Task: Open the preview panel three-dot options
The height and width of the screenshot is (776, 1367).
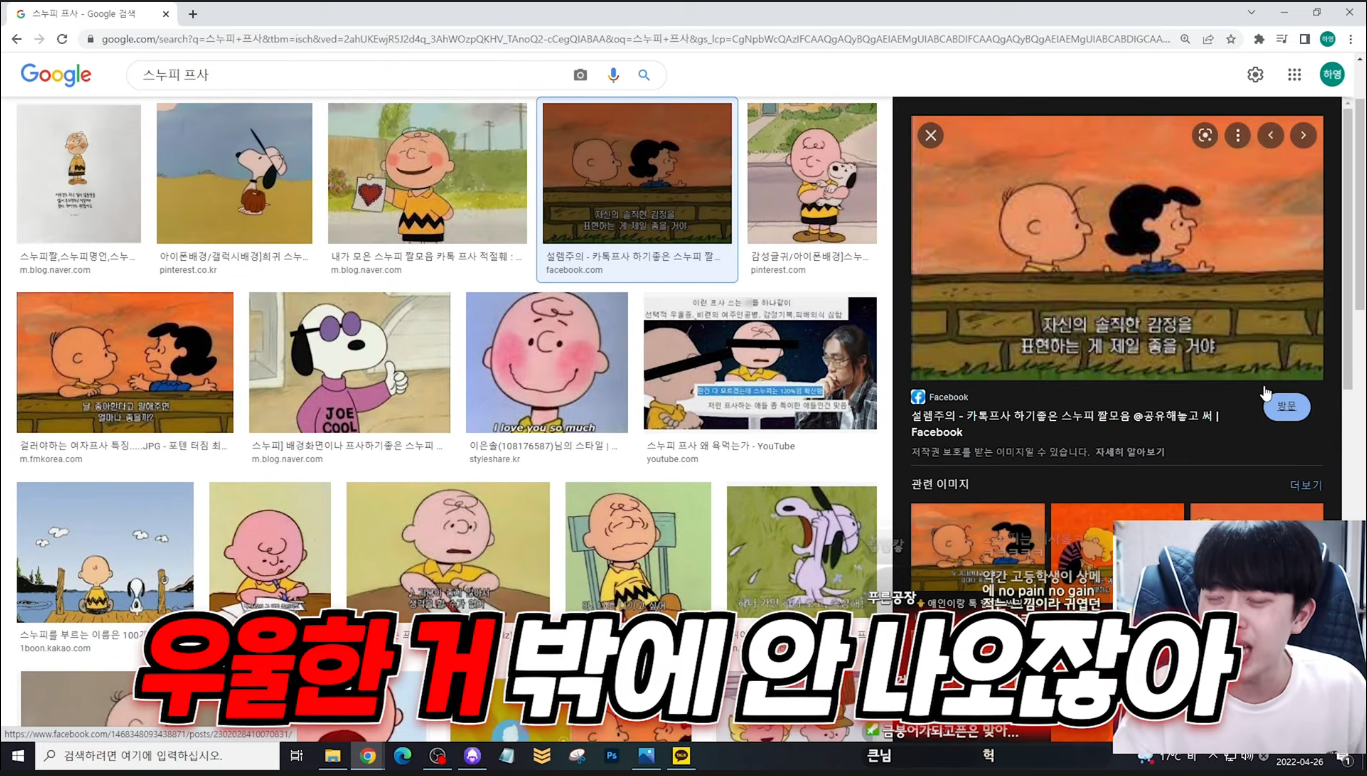Action: [1238, 135]
